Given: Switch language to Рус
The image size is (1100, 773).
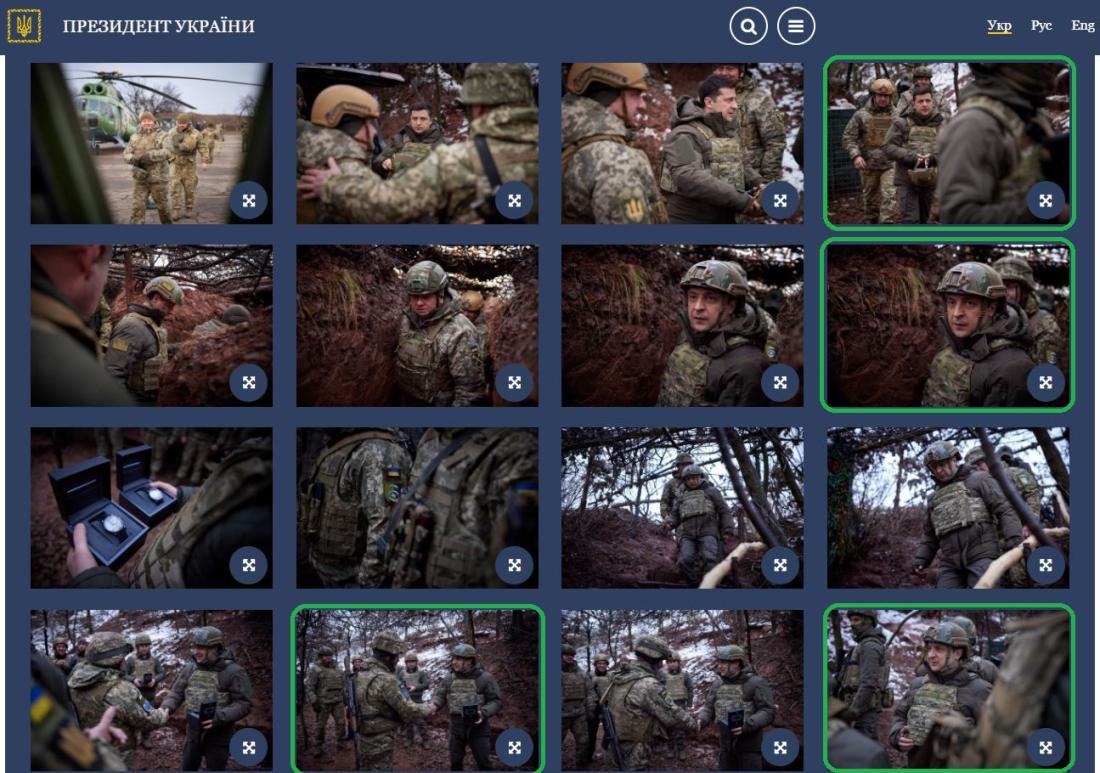Looking at the screenshot, I should [x=1041, y=25].
